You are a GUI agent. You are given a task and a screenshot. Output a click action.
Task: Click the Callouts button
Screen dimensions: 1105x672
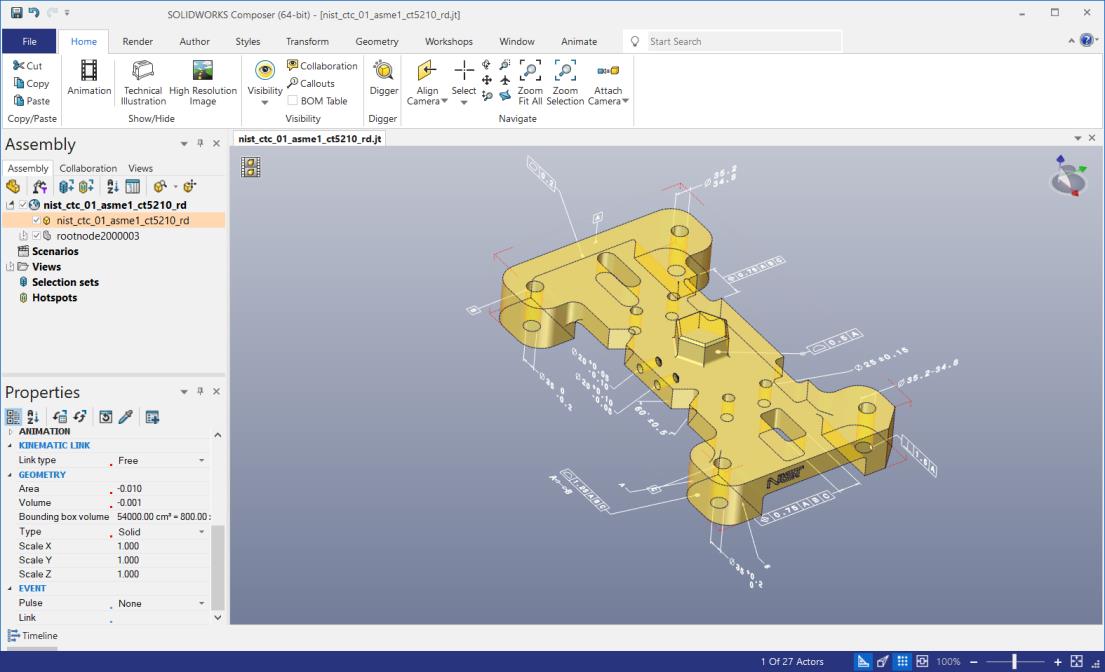pyautogui.click(x=311, y=83)
